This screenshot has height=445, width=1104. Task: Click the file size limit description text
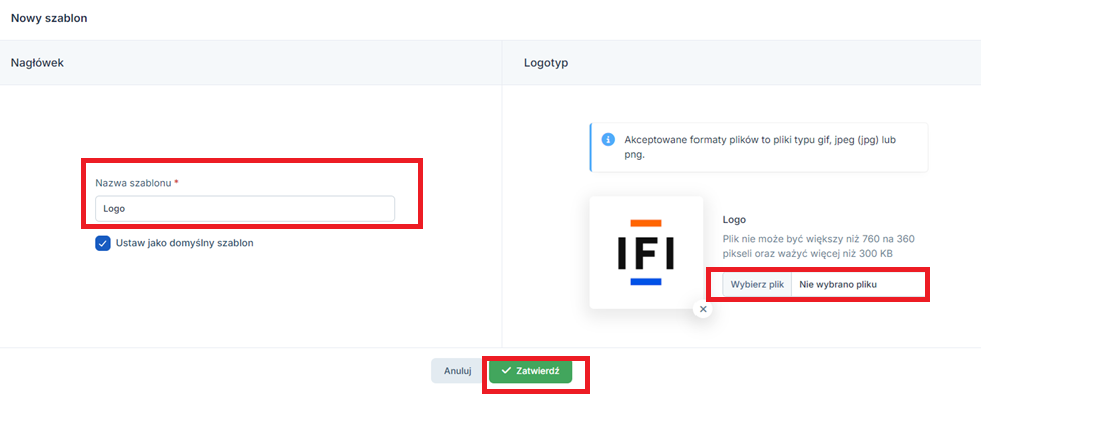[x=818, y=246]
